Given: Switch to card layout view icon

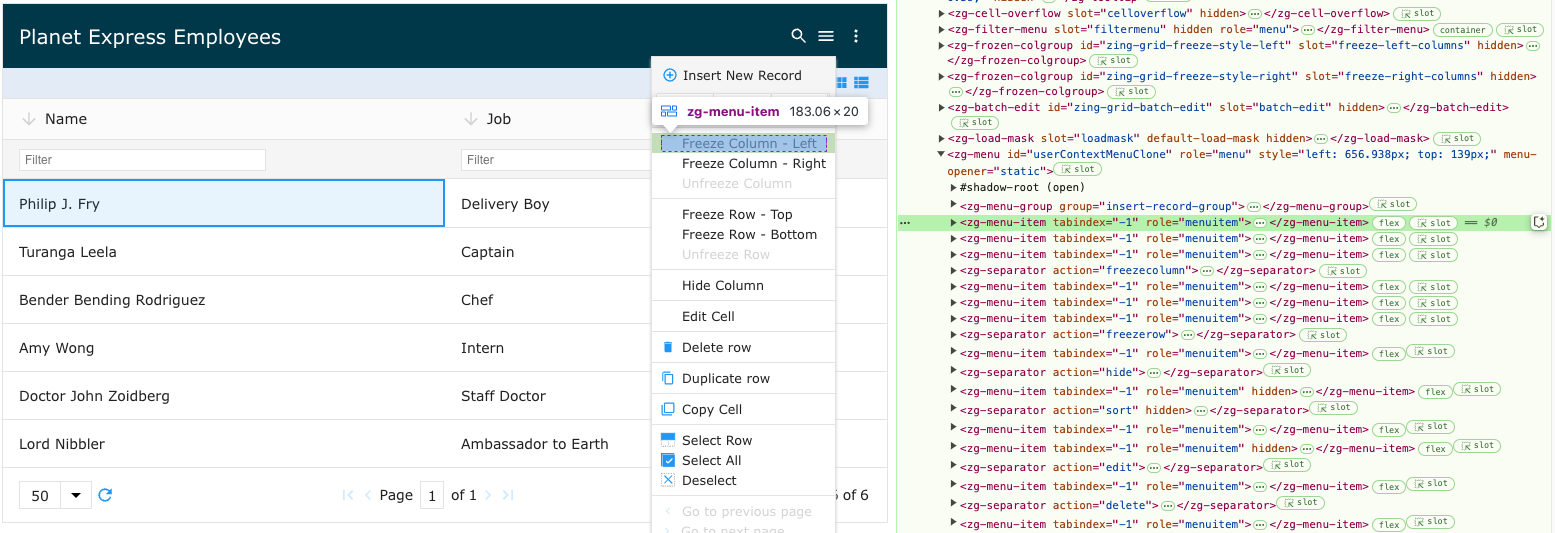Looking at the screenshot, I should (841, 82).
